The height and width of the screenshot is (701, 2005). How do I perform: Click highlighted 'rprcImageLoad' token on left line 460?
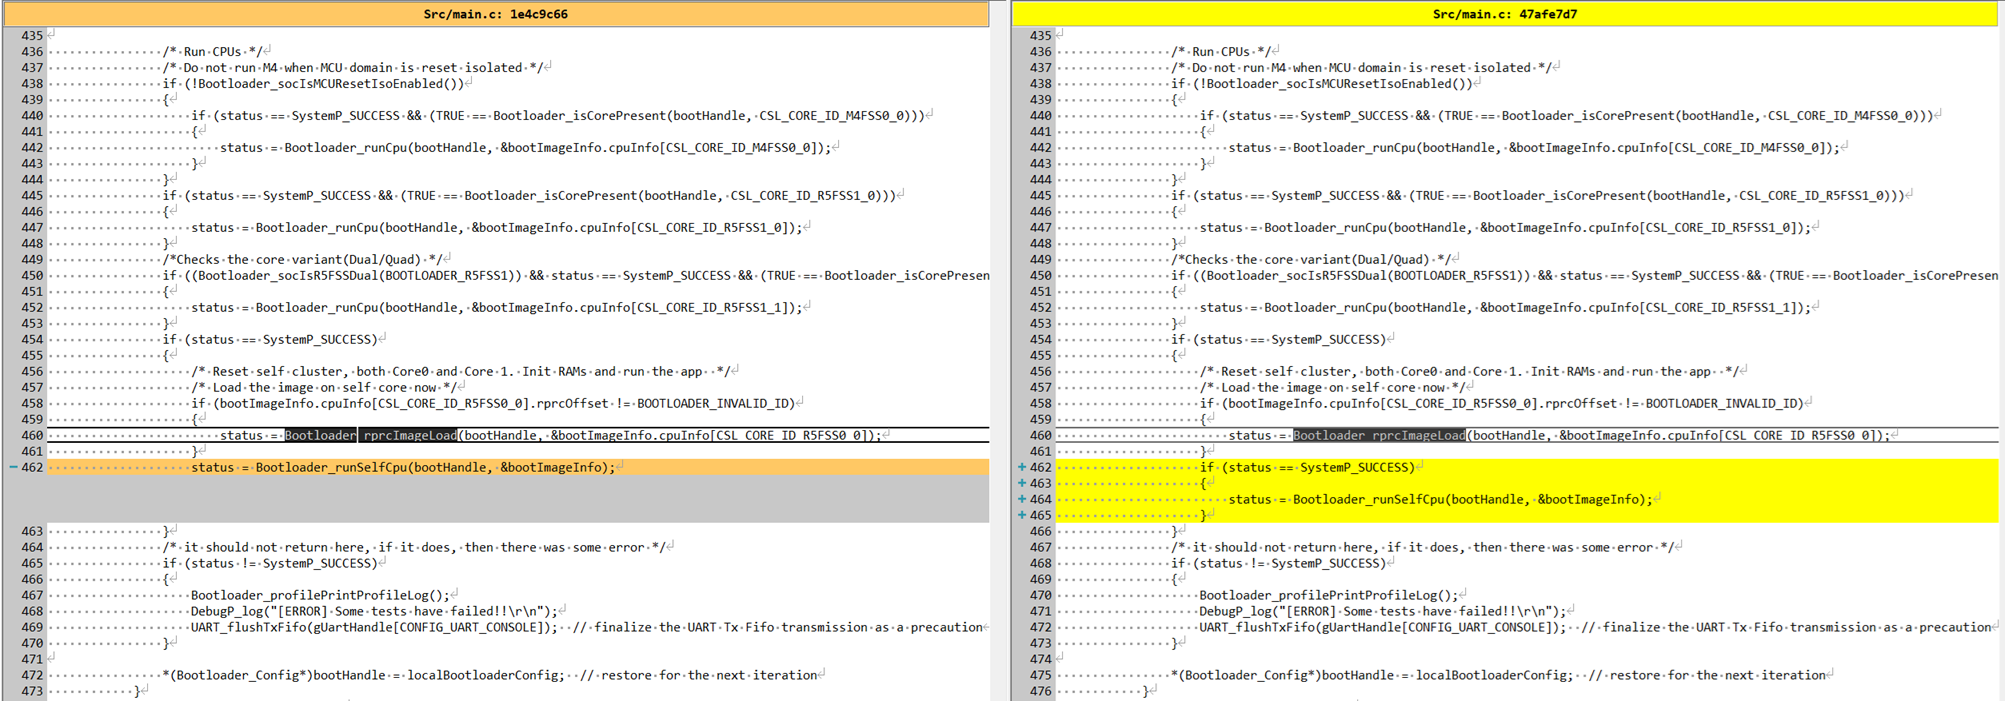410,435
